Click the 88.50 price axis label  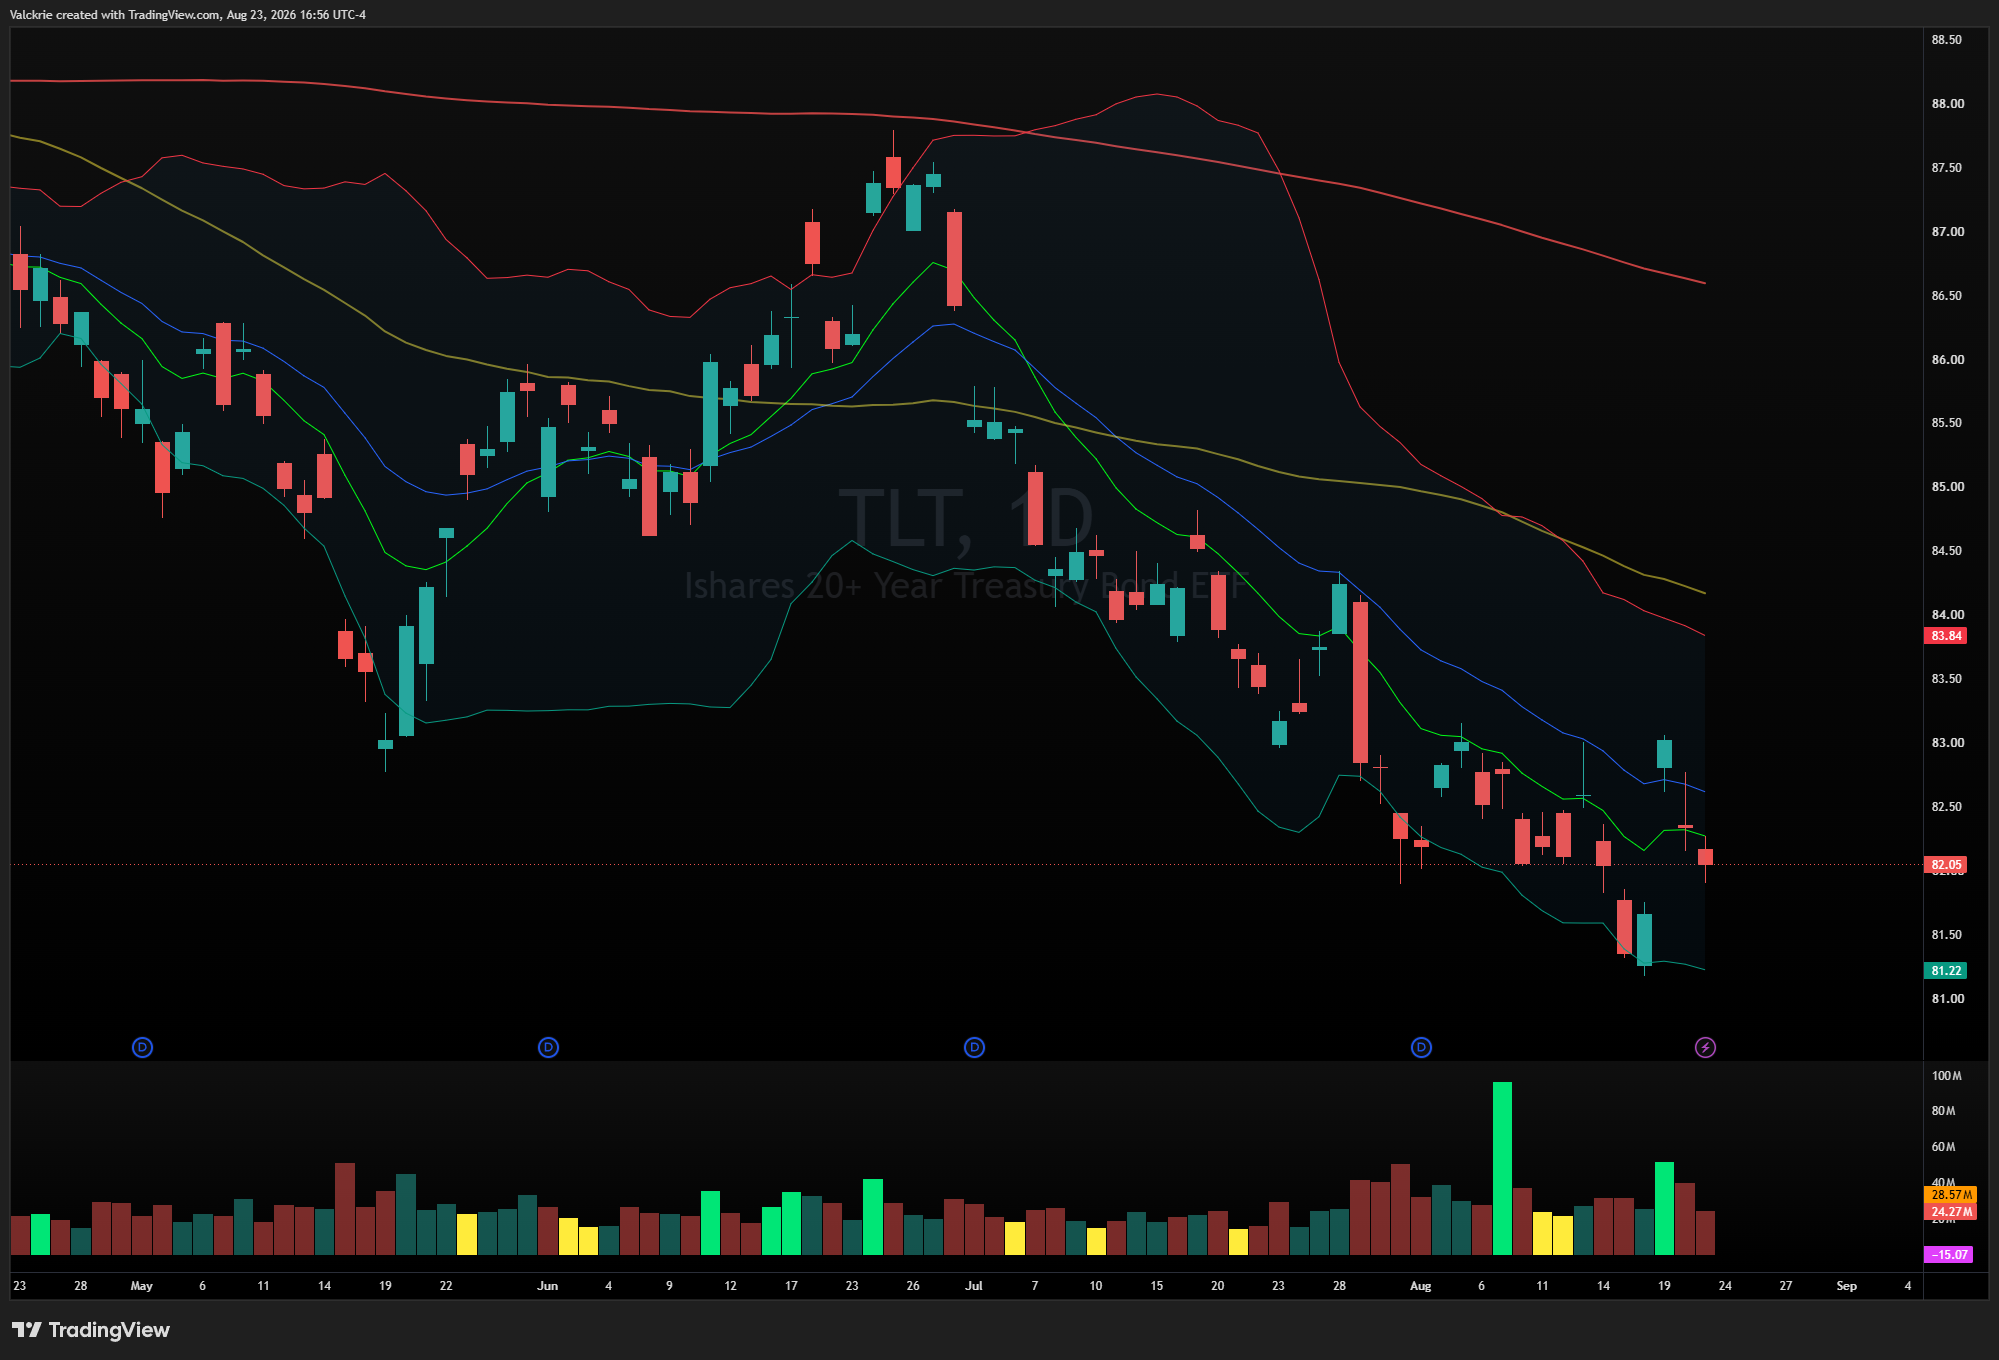[x=1946, y=40]
